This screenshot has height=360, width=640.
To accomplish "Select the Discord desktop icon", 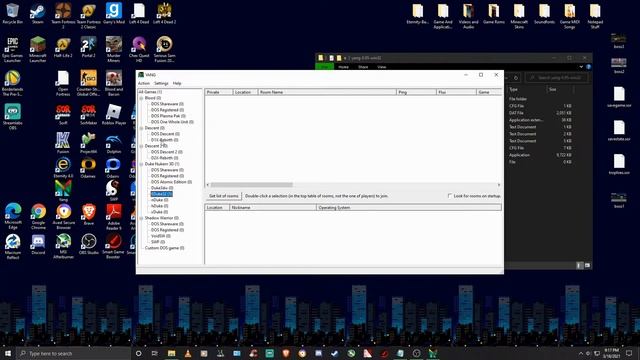I will pyautogui.click(x=38, y=244).
